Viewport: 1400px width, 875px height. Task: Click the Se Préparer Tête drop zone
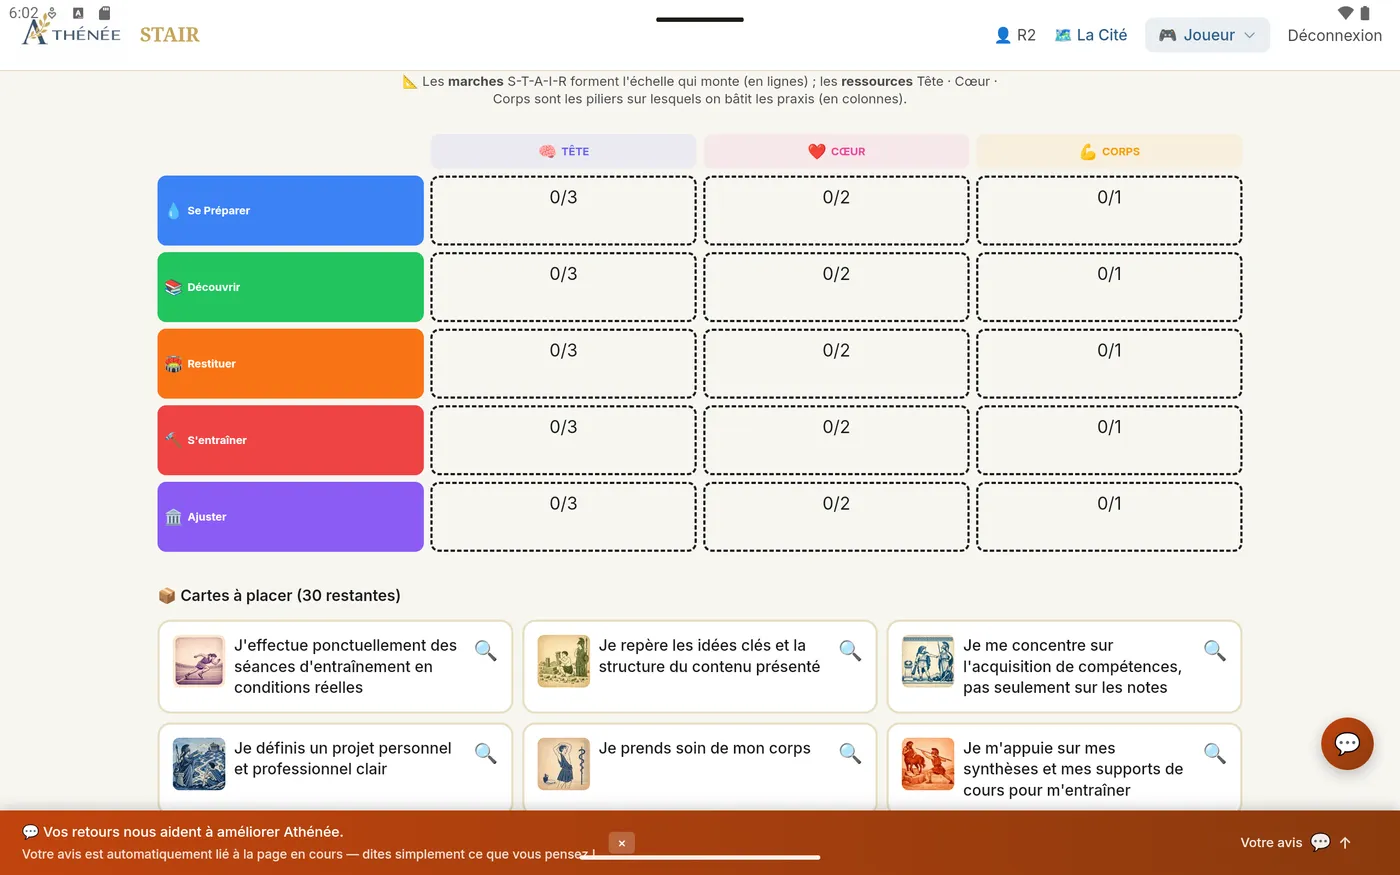(x=564, y=210)
